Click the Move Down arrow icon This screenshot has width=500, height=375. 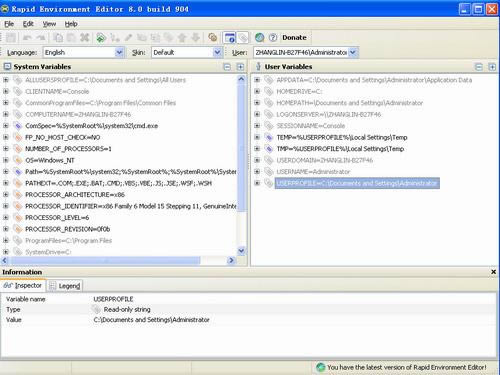[x=196, y=38]
